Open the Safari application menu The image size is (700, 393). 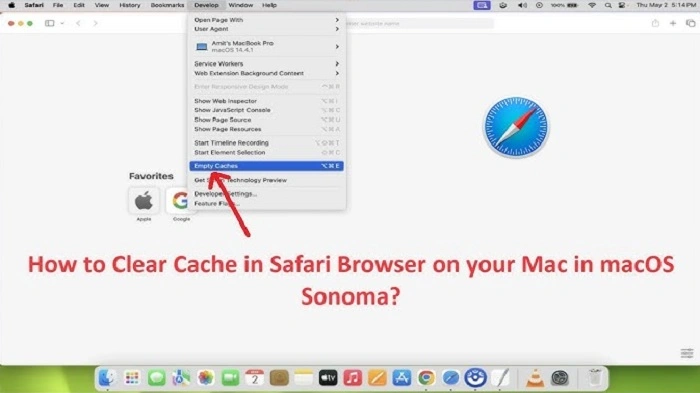click(x=34, y=5)
